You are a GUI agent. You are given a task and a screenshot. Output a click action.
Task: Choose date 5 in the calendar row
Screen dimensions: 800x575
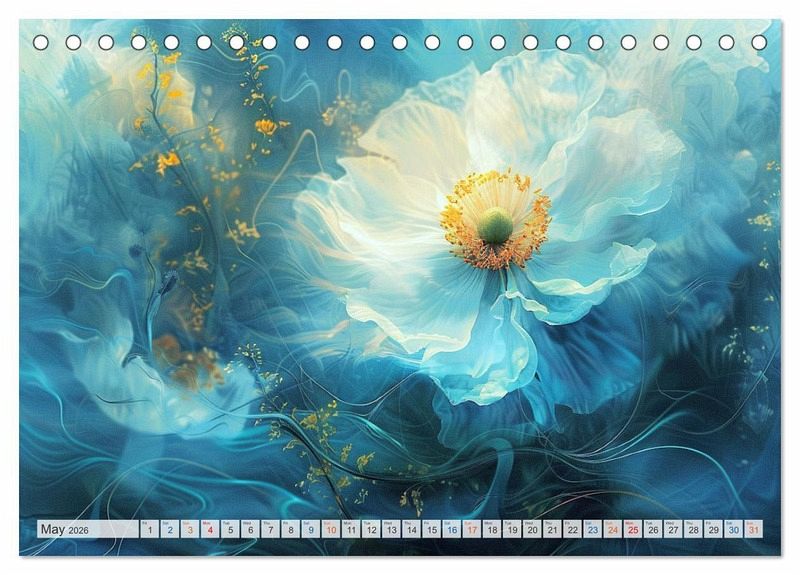(230, 529)
